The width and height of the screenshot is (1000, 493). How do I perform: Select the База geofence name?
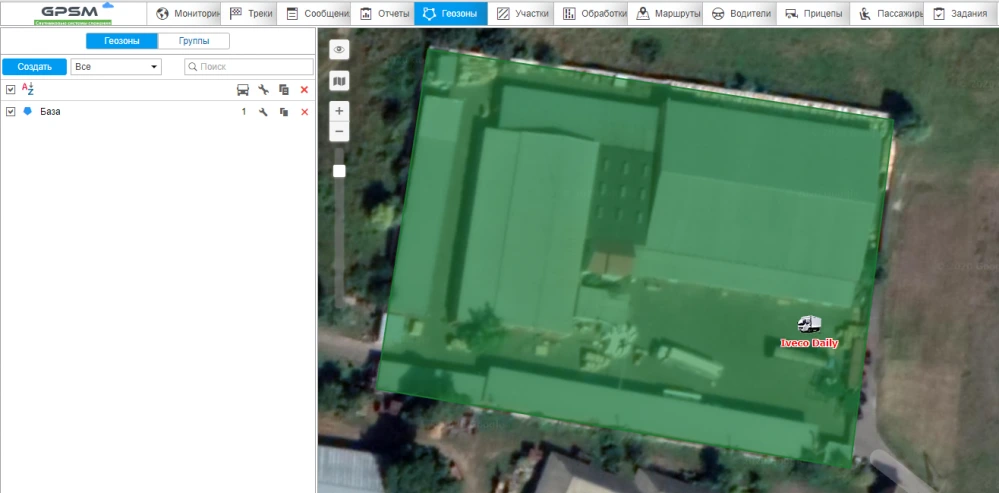pos(50,112)
